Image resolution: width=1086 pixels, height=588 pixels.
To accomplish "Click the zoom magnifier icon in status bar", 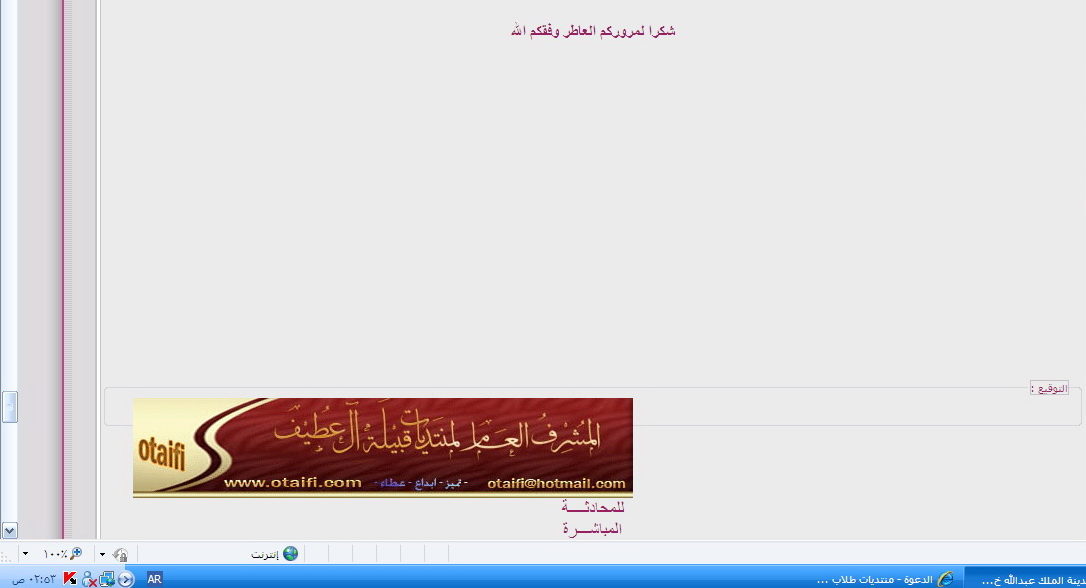I will click(75, 553).
